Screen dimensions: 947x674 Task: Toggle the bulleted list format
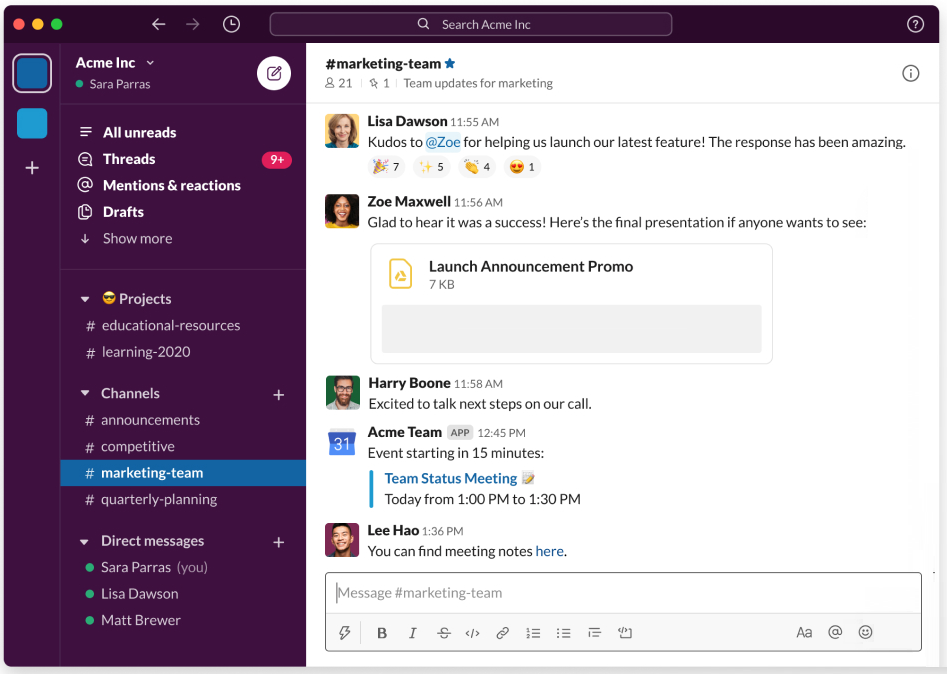tap(563, 633)
